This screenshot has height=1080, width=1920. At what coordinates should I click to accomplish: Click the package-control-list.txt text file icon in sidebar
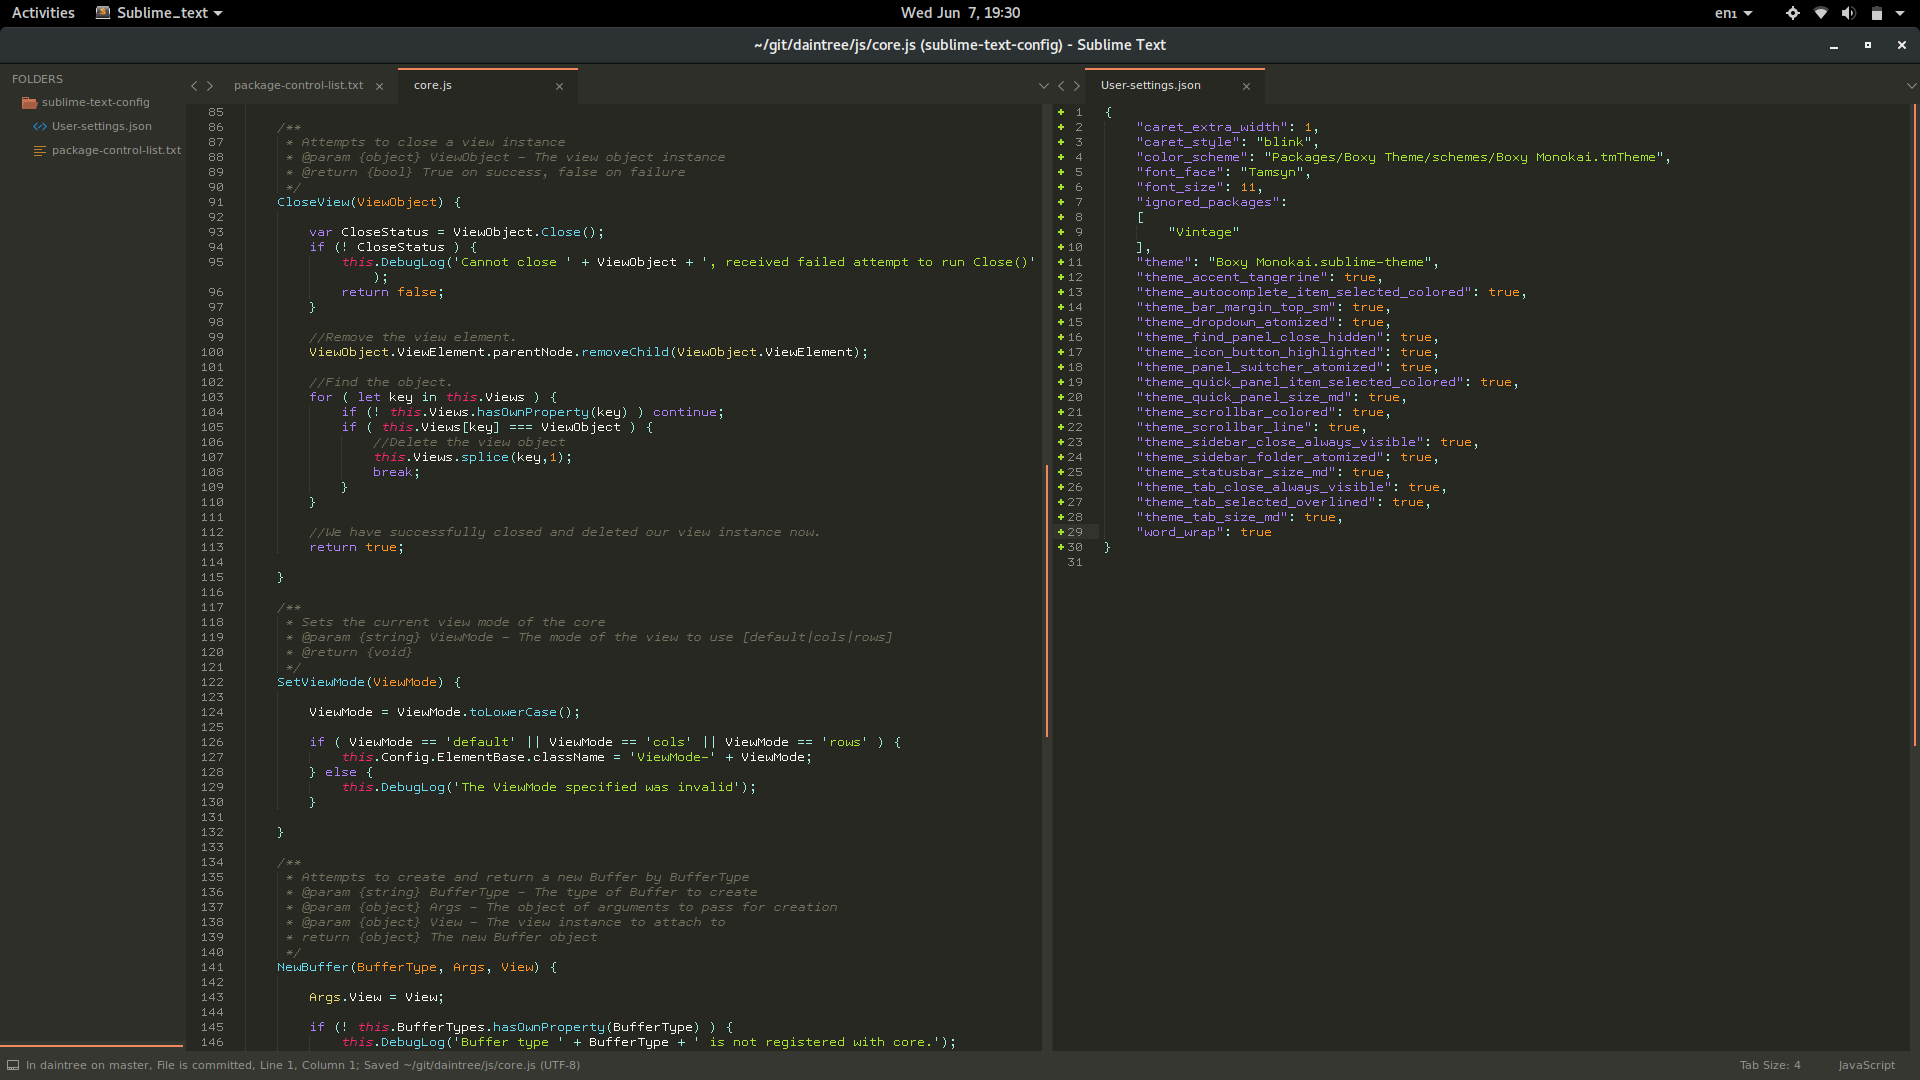coord(40,151)
